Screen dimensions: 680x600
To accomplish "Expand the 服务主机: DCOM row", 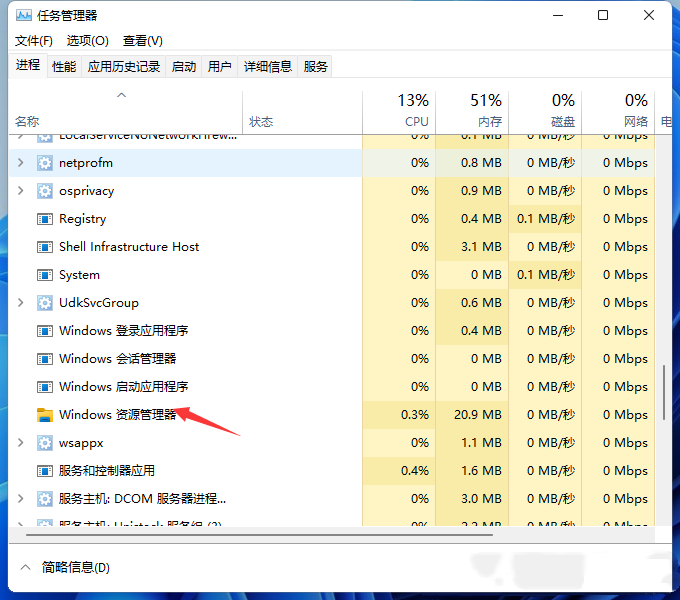I will point(20,499).
